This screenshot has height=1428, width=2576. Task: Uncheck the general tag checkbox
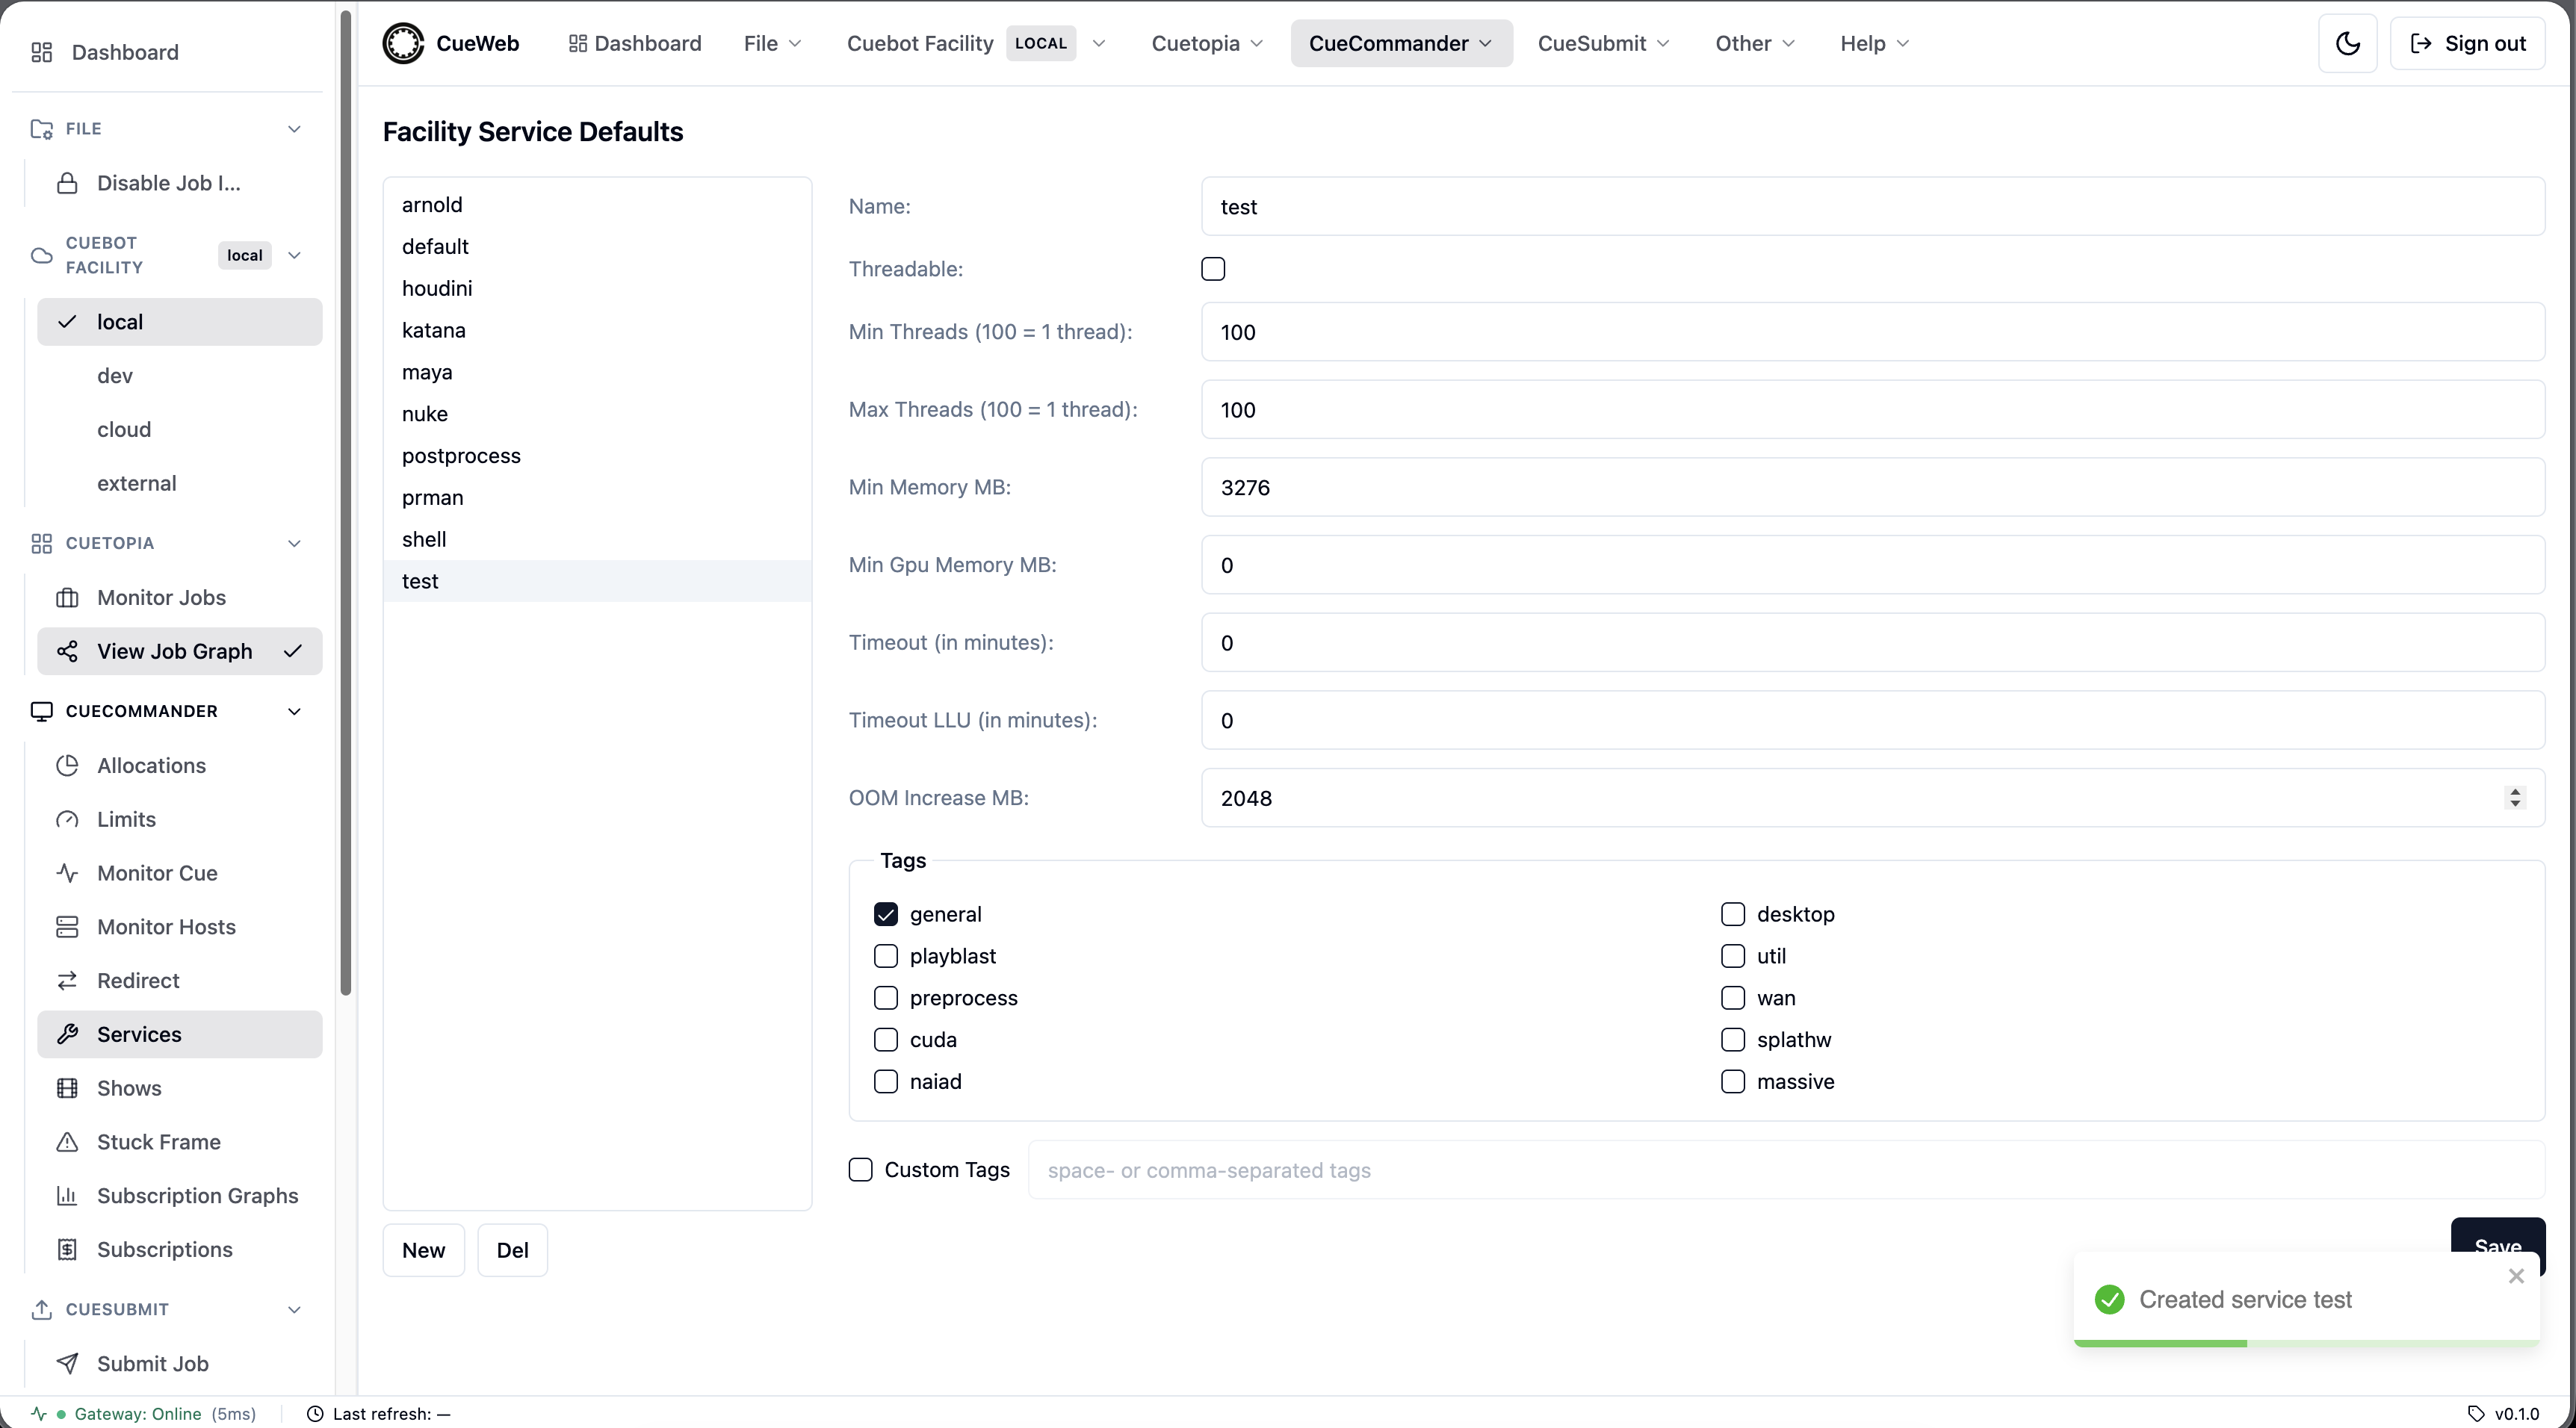coord(885,914)
